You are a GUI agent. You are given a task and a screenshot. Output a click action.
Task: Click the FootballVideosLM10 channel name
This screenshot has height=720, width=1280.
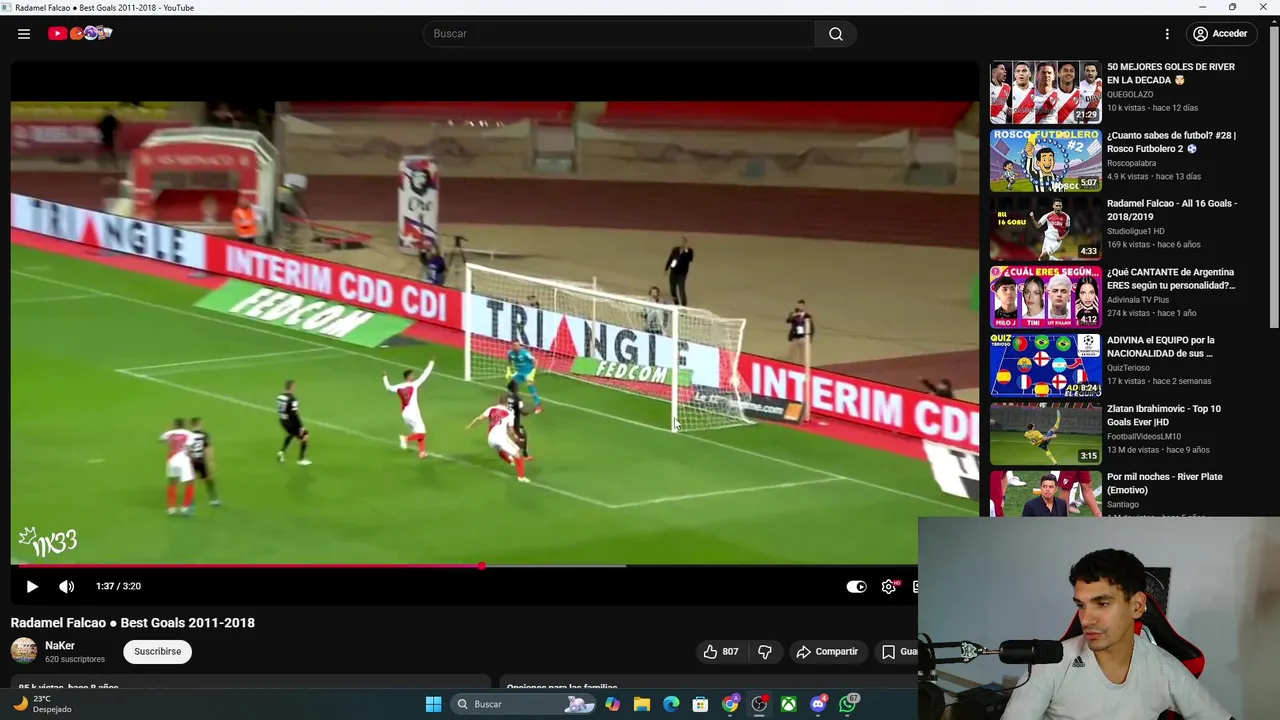pyautogui.click(x=1144, y=437)
